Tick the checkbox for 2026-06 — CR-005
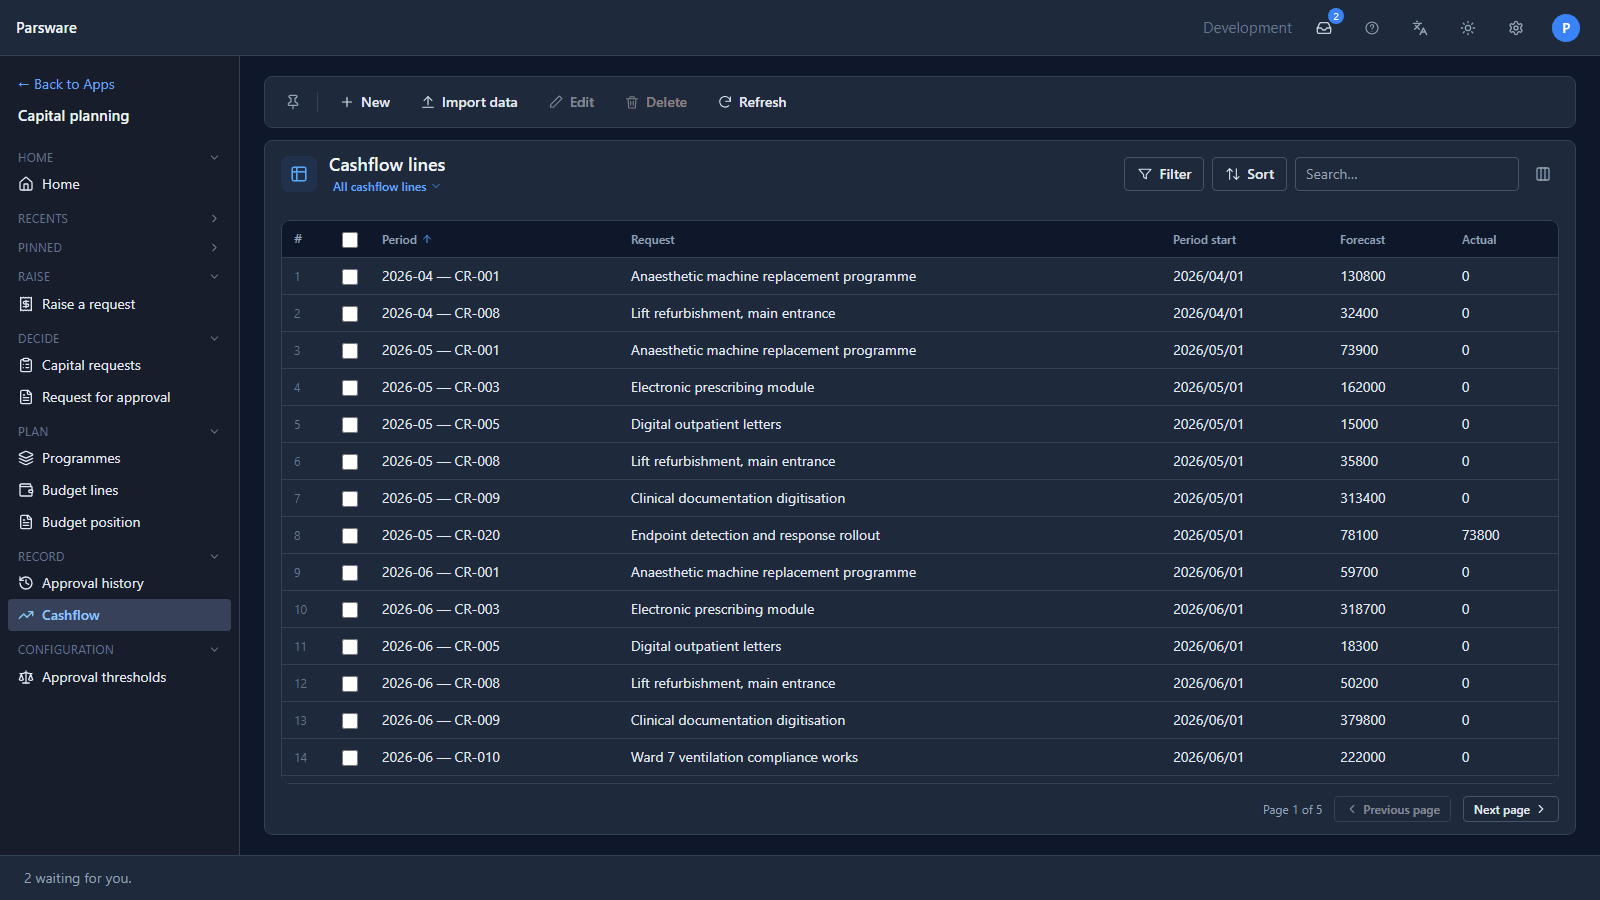Viewport: 1600px width, 900px height. pyautogui.click(x=350, y=647)
